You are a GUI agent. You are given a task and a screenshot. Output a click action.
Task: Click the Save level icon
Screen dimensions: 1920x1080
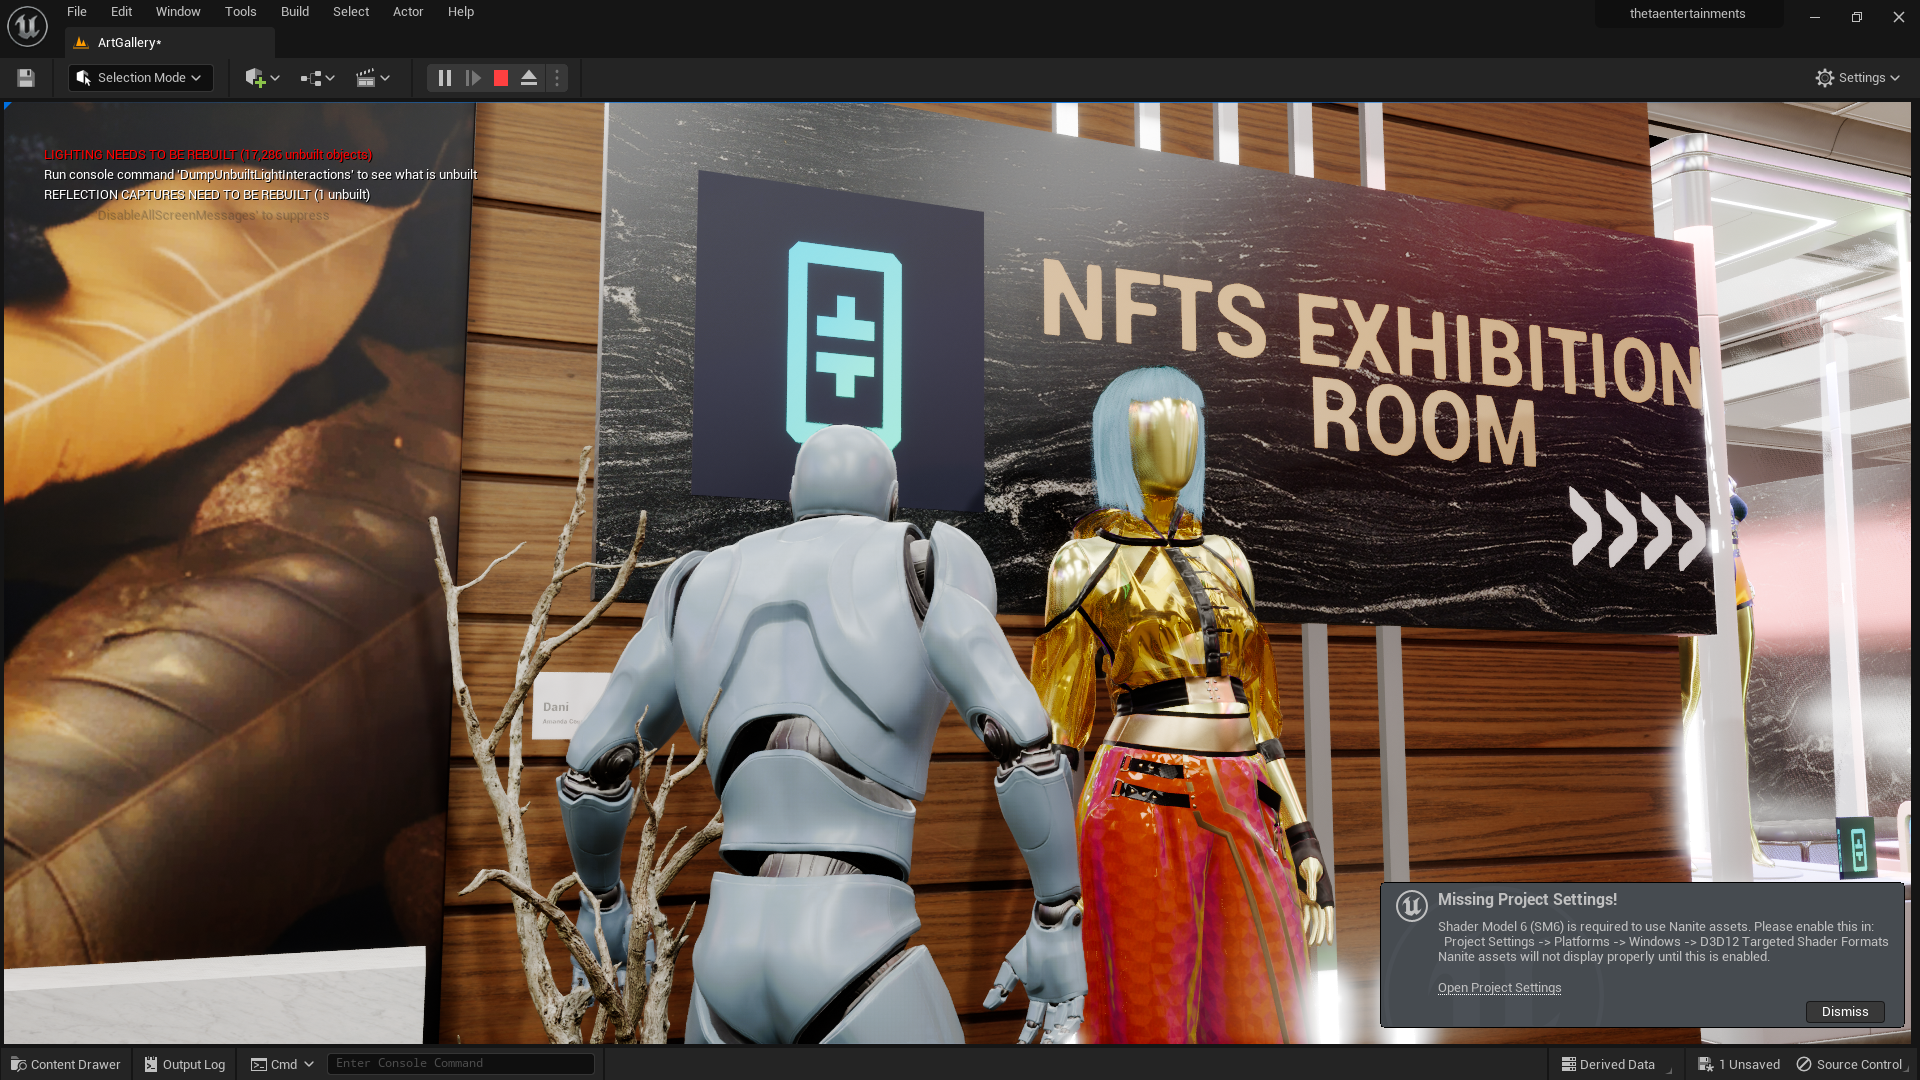tap(26, 78)
